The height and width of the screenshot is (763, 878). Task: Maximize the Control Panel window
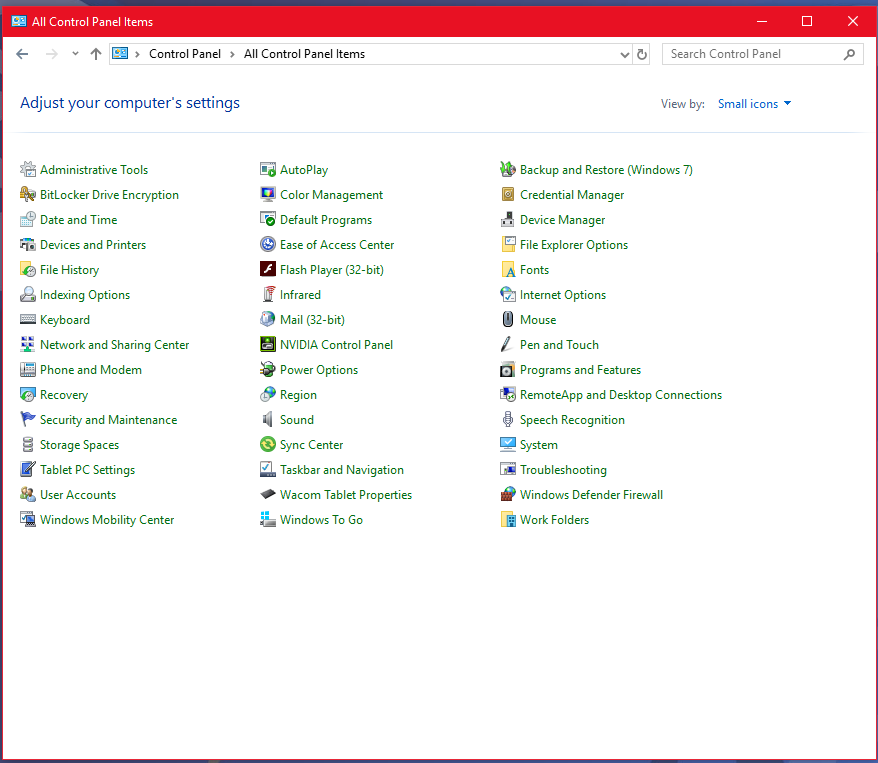[807, 21]
